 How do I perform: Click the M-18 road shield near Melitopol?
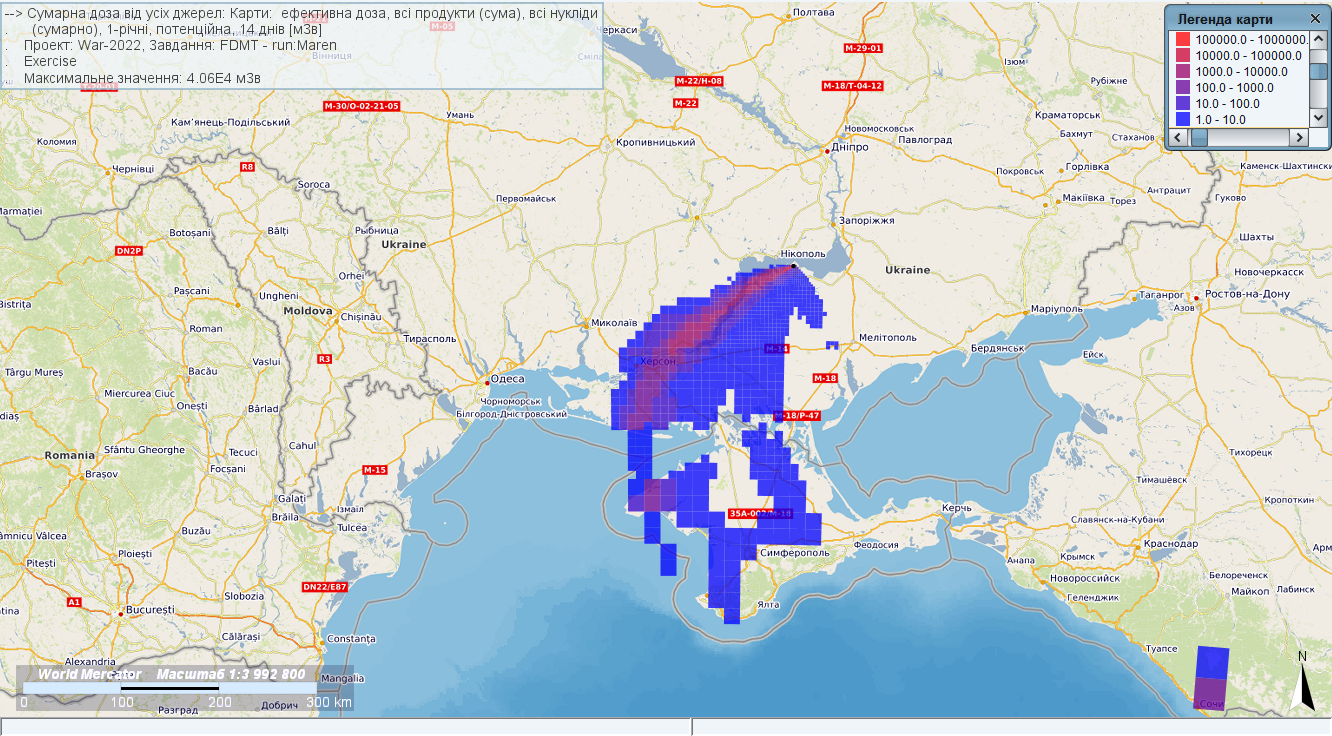[825, 378]
